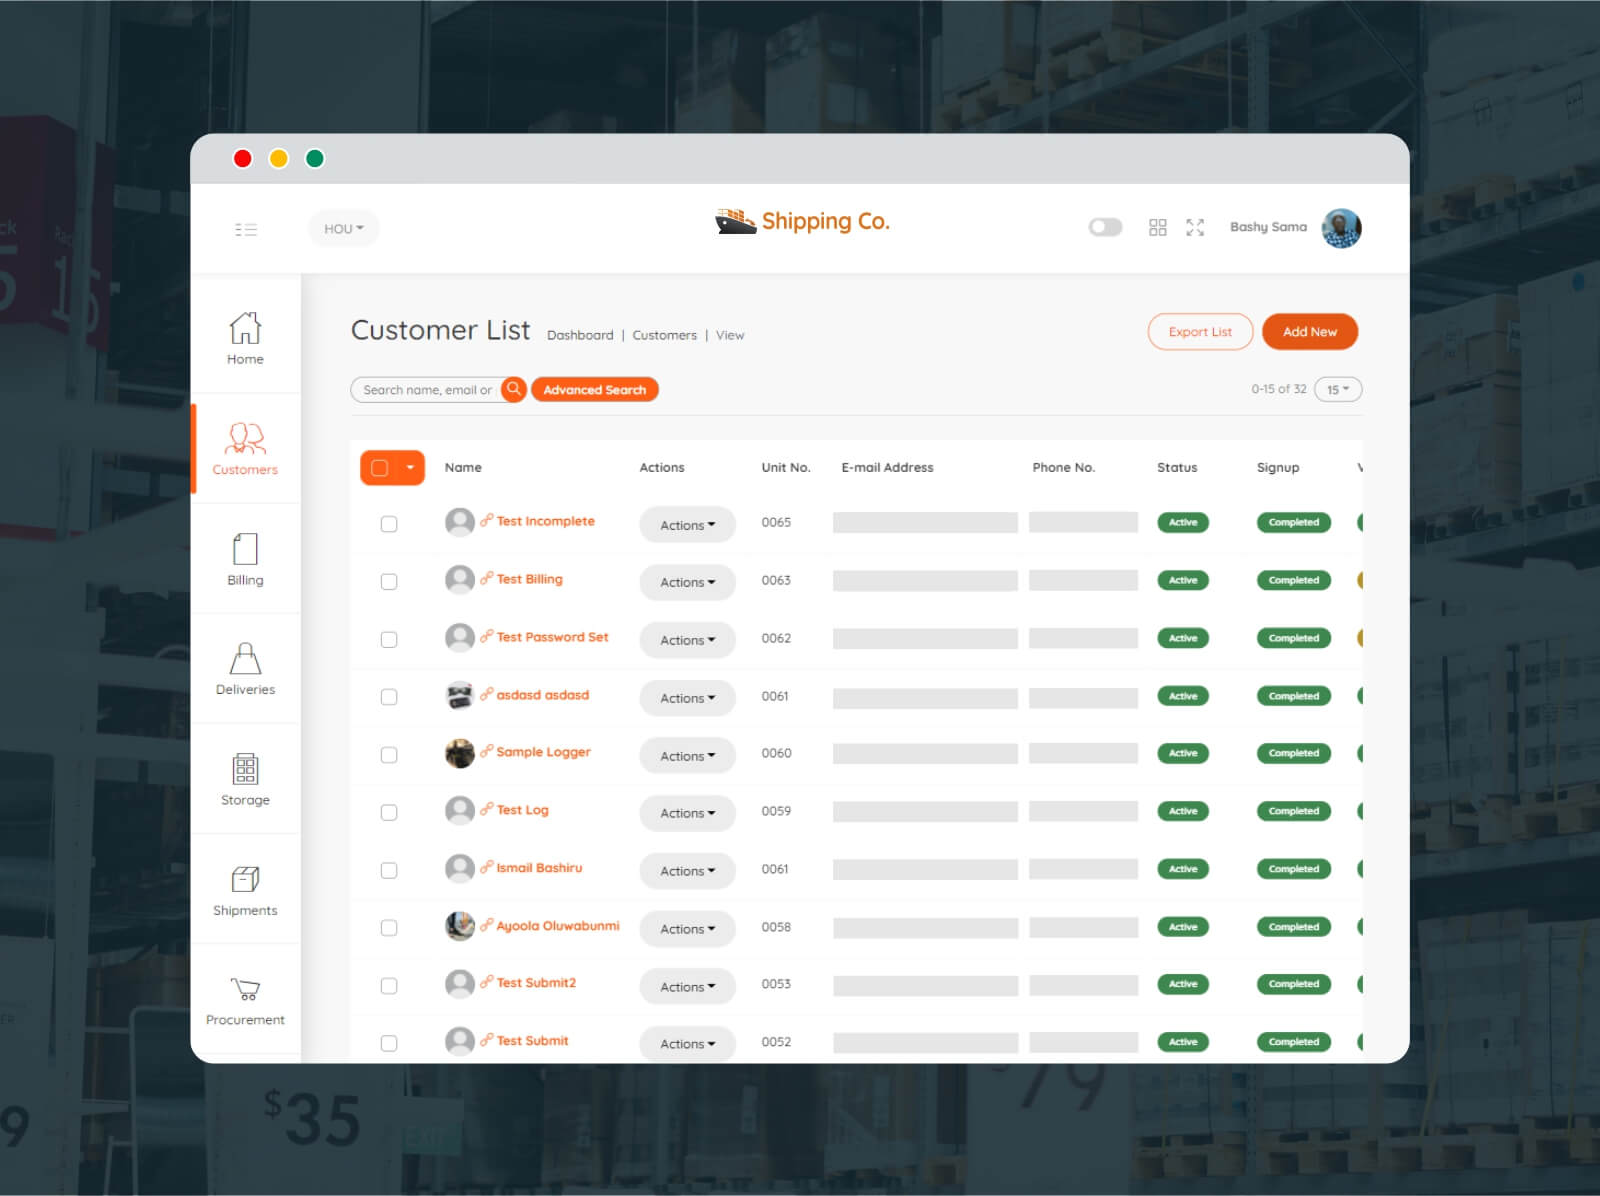Click the Customers breadcrumb link

[x=664, y=335]
